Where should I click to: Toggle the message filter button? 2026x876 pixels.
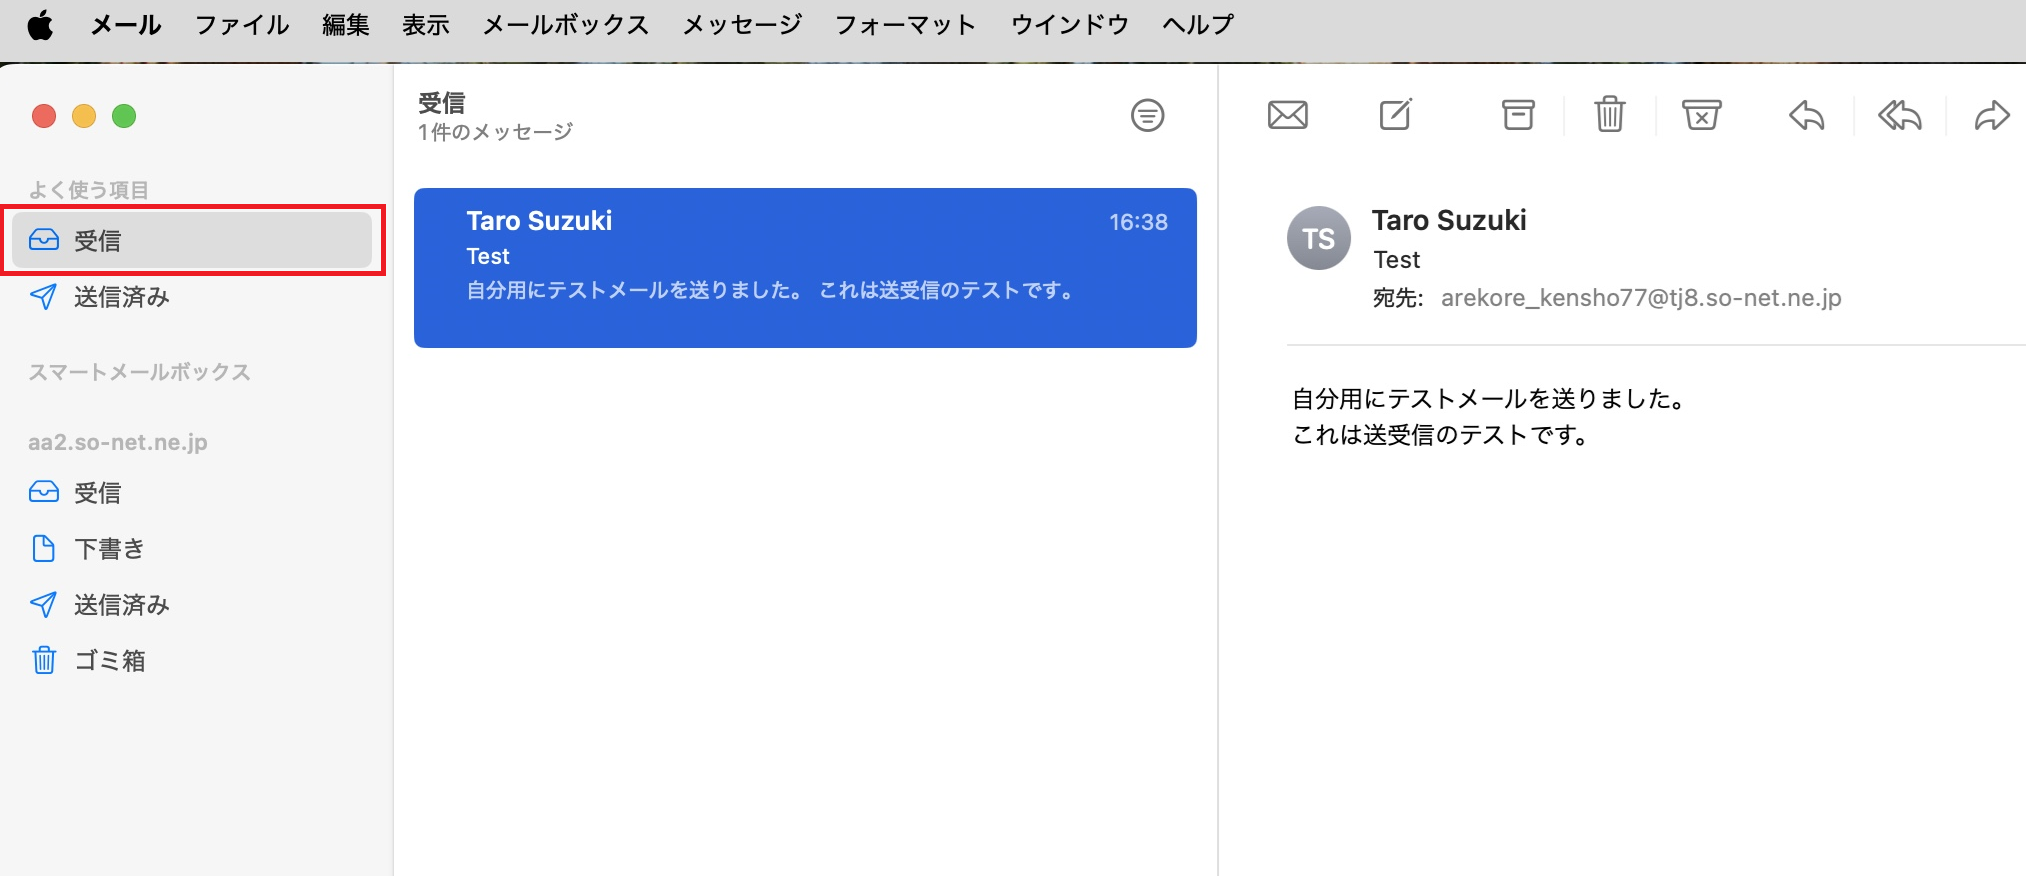[x=1147, y=116]
